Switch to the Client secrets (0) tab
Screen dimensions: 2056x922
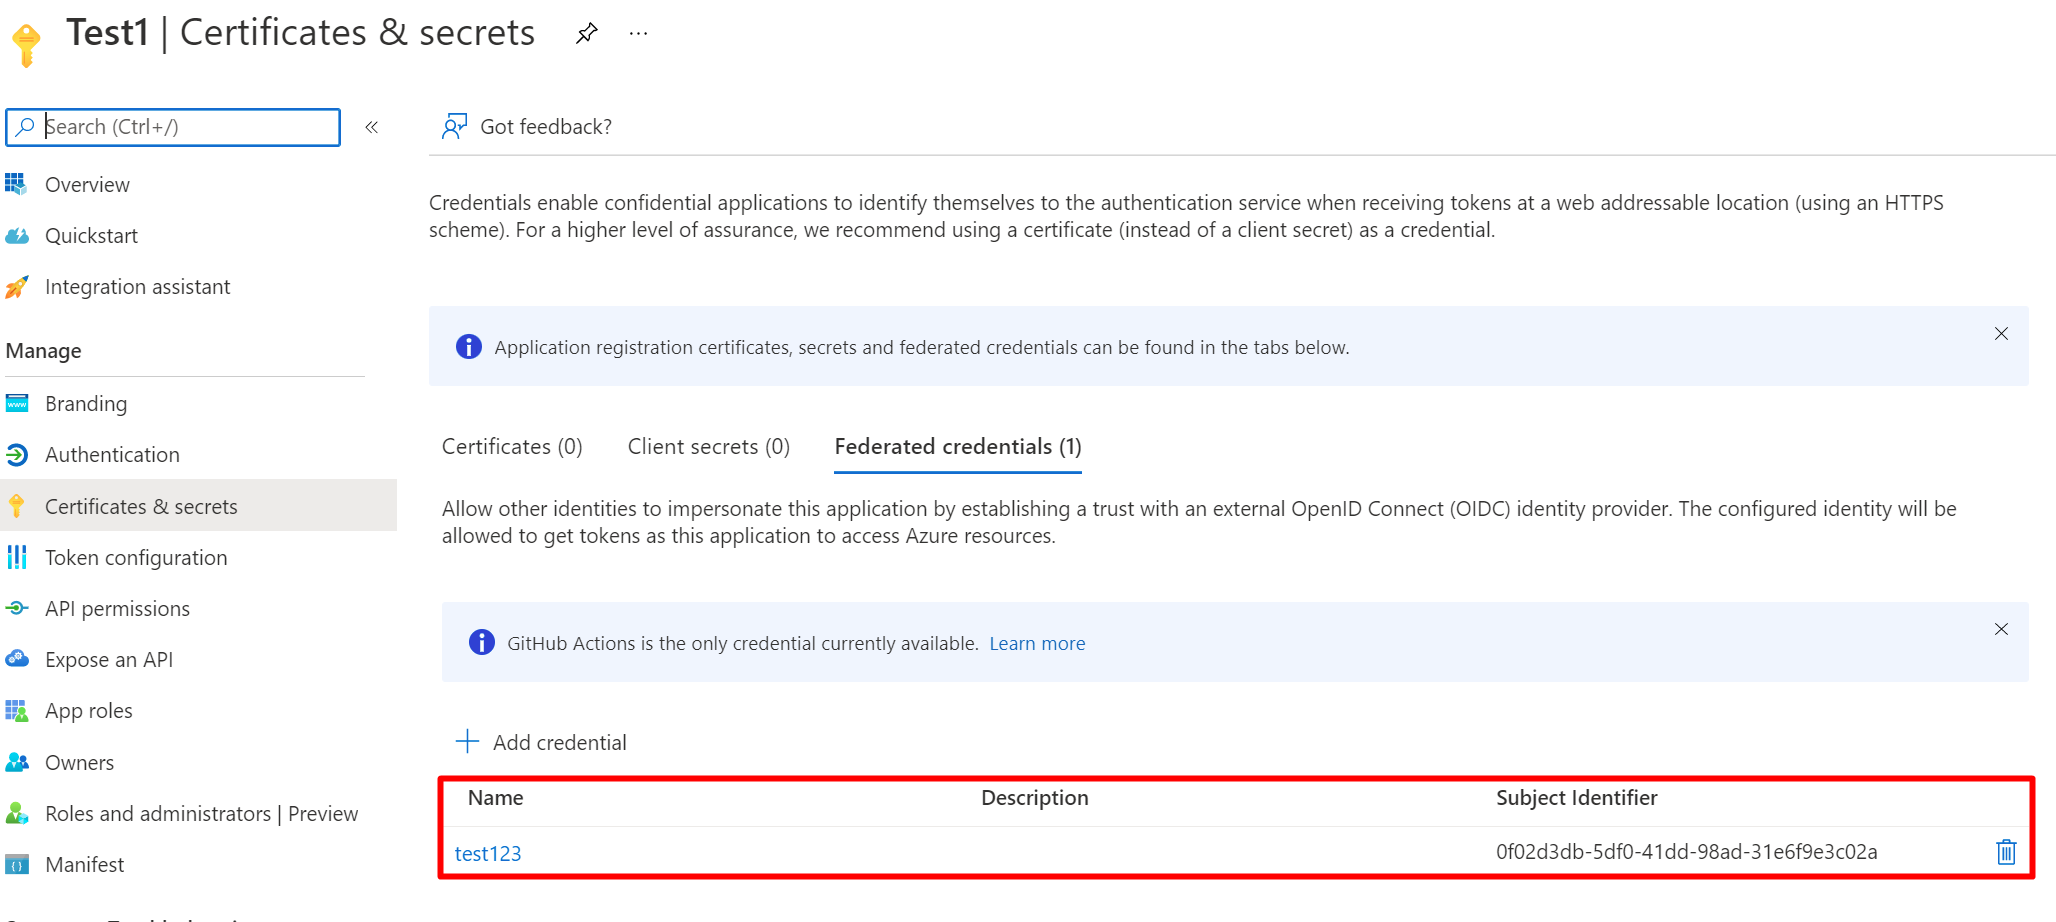708,447
